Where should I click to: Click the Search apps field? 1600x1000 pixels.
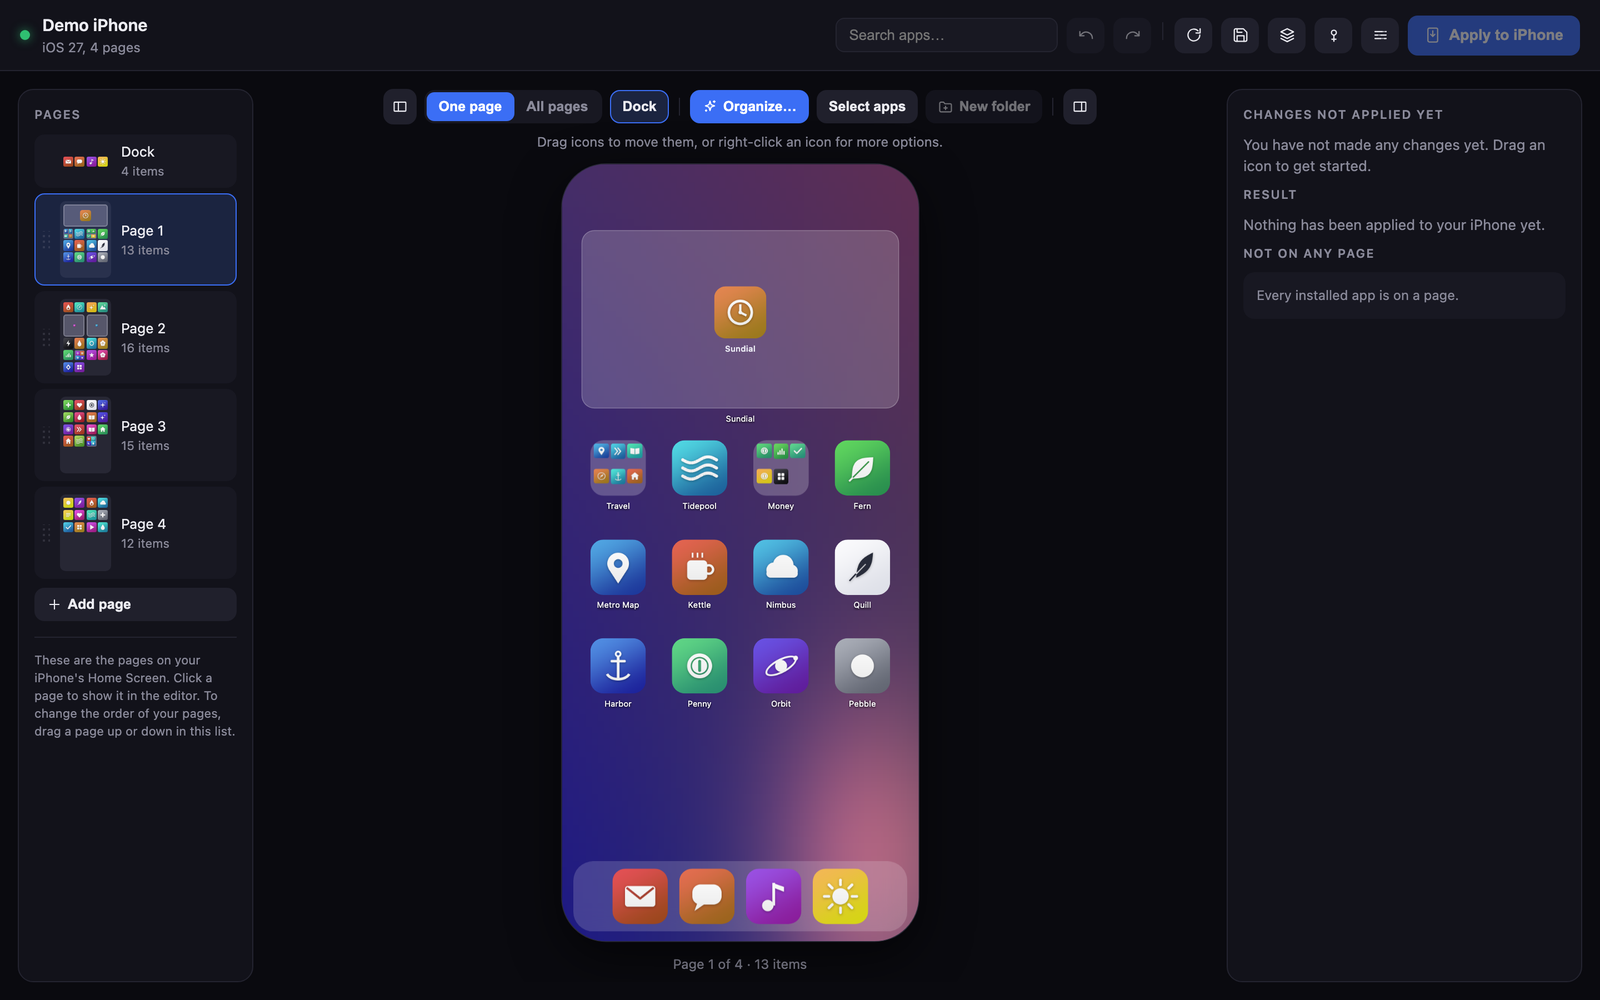coord(946,35)
